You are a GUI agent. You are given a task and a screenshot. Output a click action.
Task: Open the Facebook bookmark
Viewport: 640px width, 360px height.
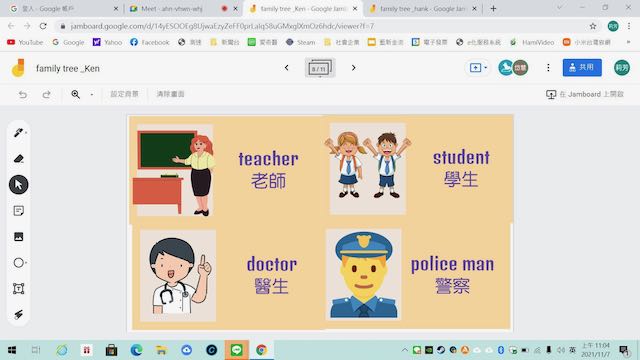click(149, 42)
